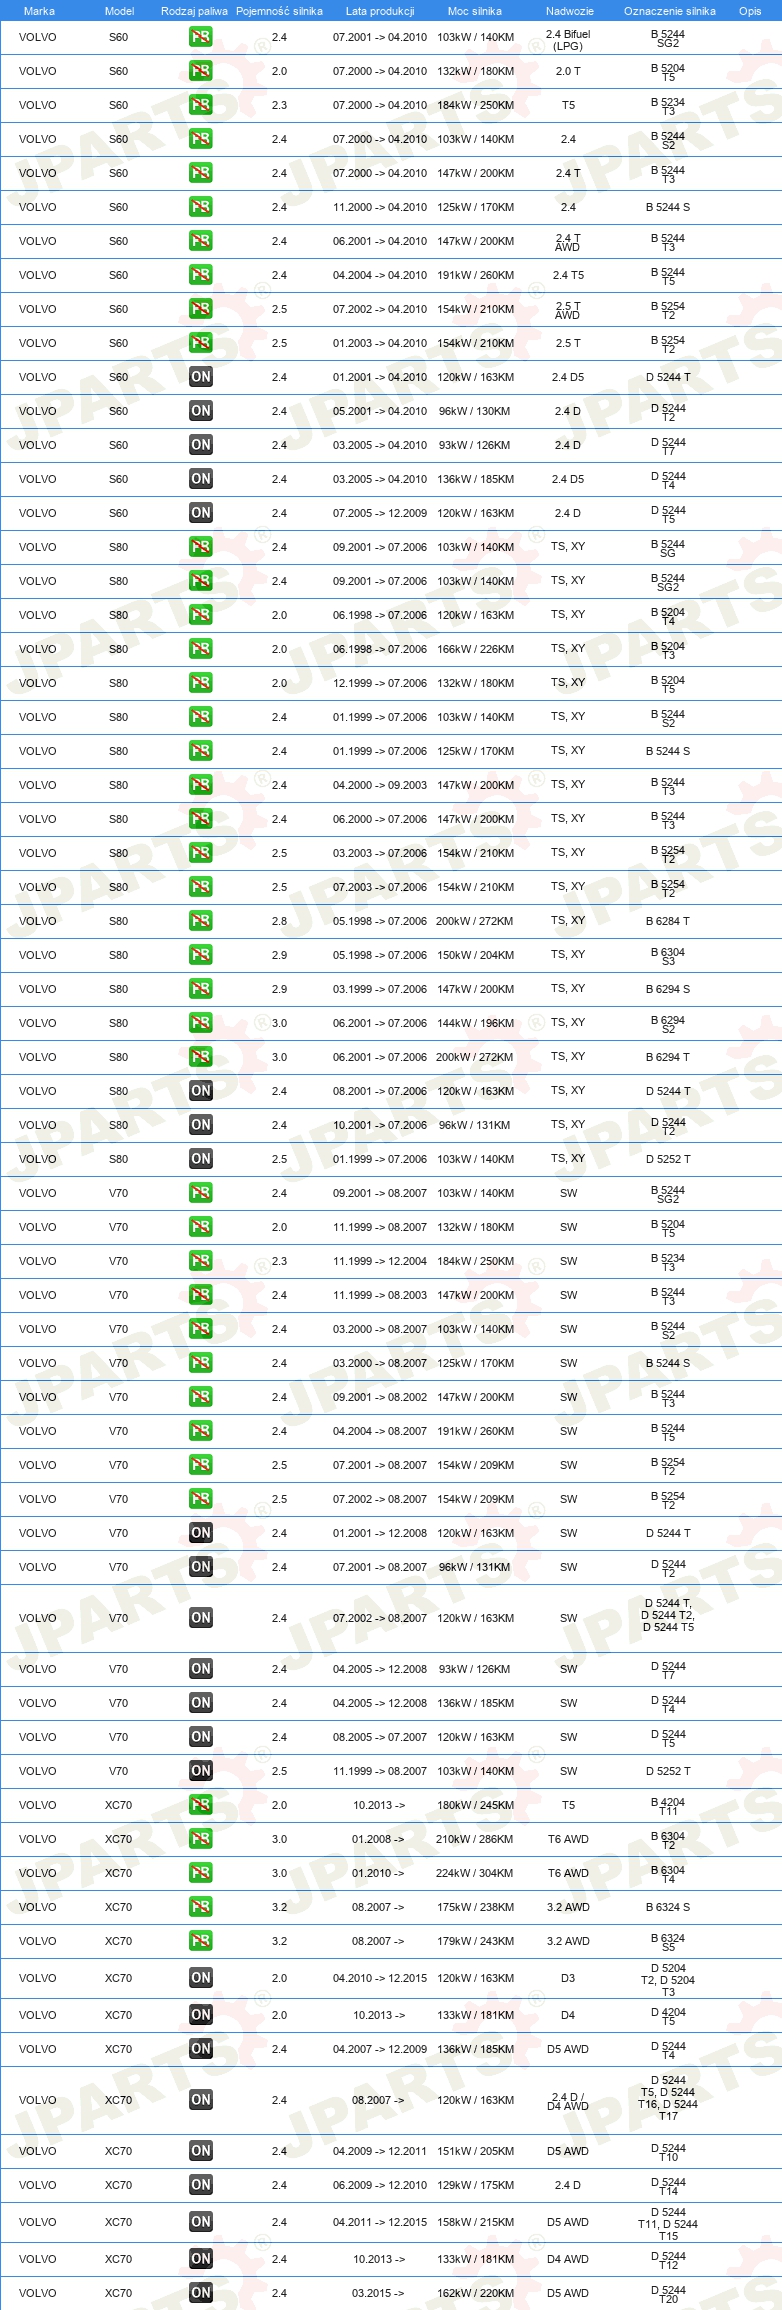Select petrol icon in S60 191kW / 260KM row

[200, 275]
